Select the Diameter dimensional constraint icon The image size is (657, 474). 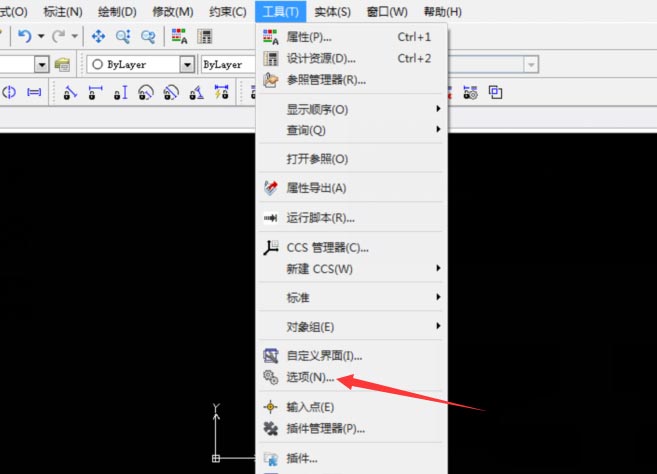(x=171, y=92)
